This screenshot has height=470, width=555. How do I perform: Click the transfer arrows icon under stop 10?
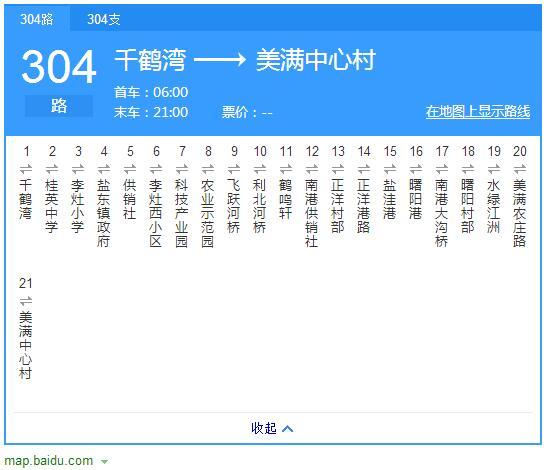(260, 169)
